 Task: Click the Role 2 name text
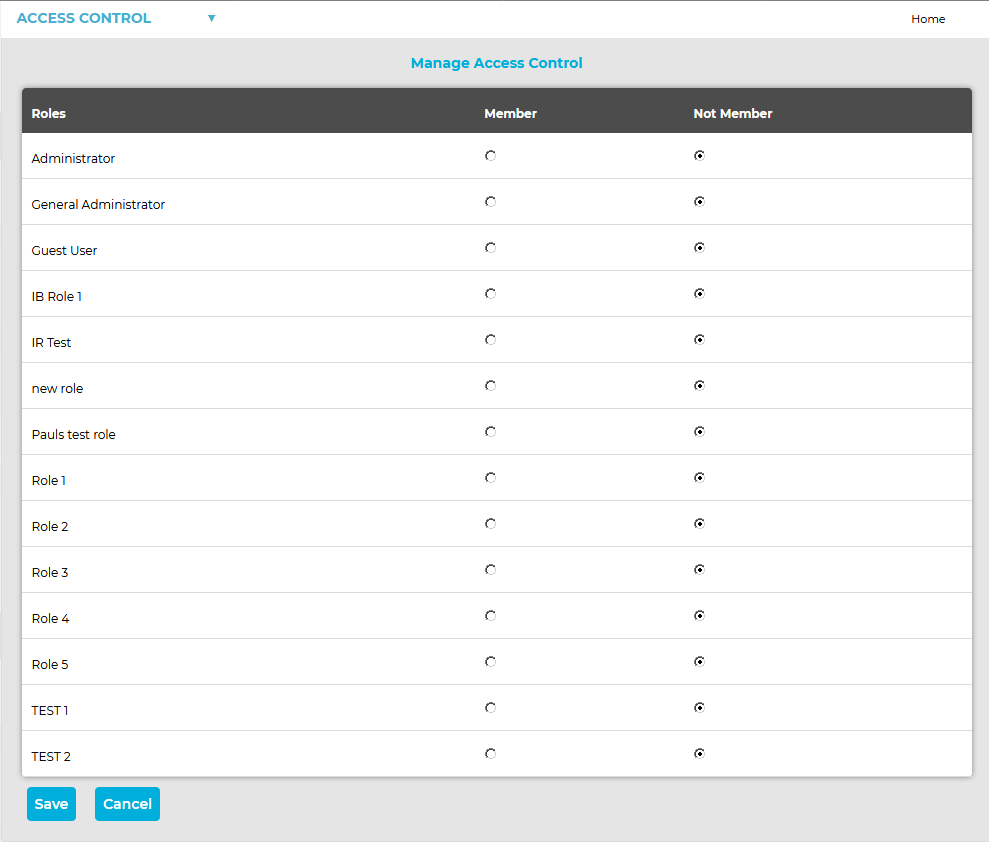[50, 527]
